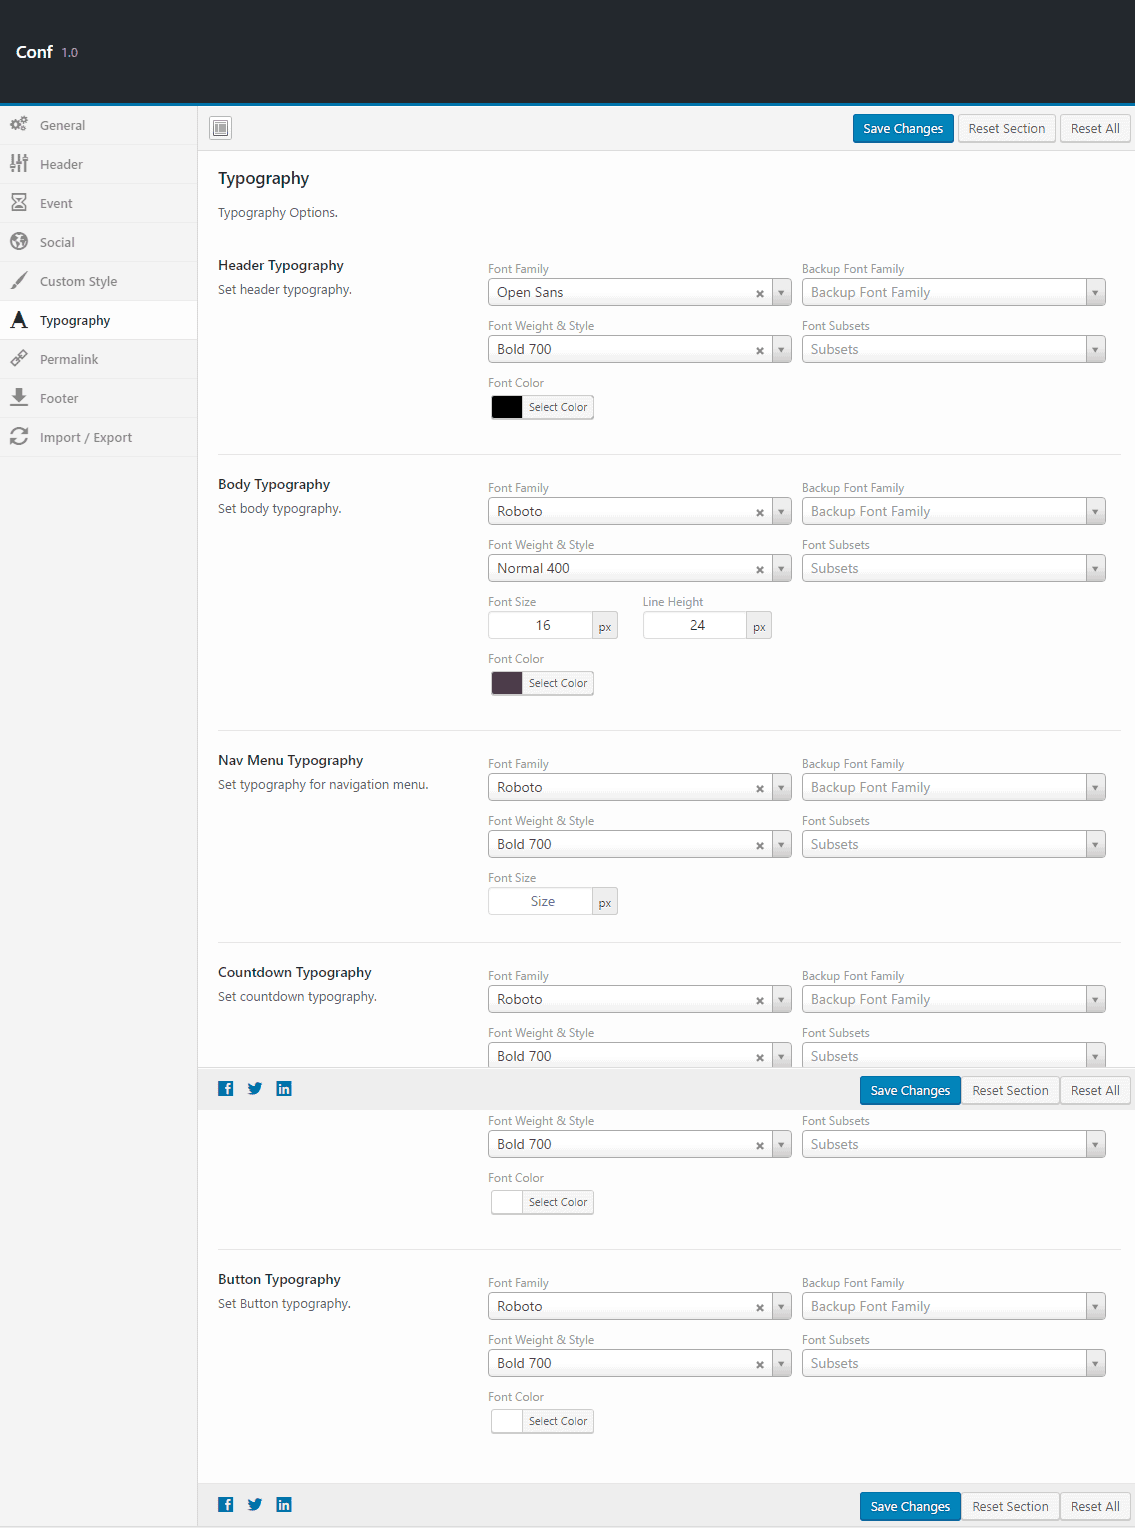Image resolution: width=1135 pixels, height=1528 pixels.
Task: Open the Custom Style menu section
Action: coord(78,282)
